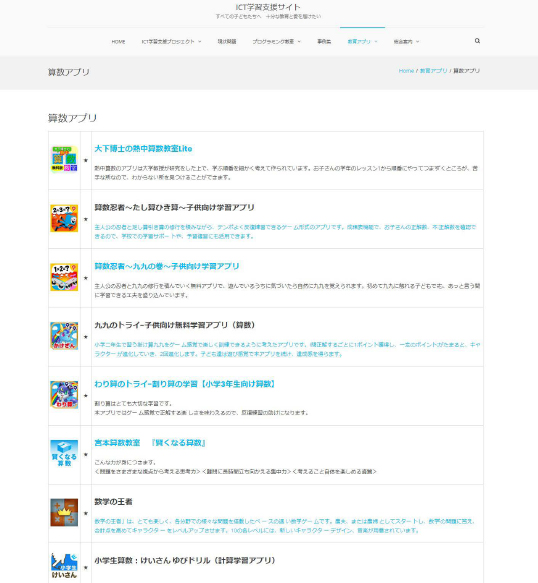Open the 賢くなる算数 blue app icon
The width and height of the screenshot is (538, 583).
[x=64, y=454]
